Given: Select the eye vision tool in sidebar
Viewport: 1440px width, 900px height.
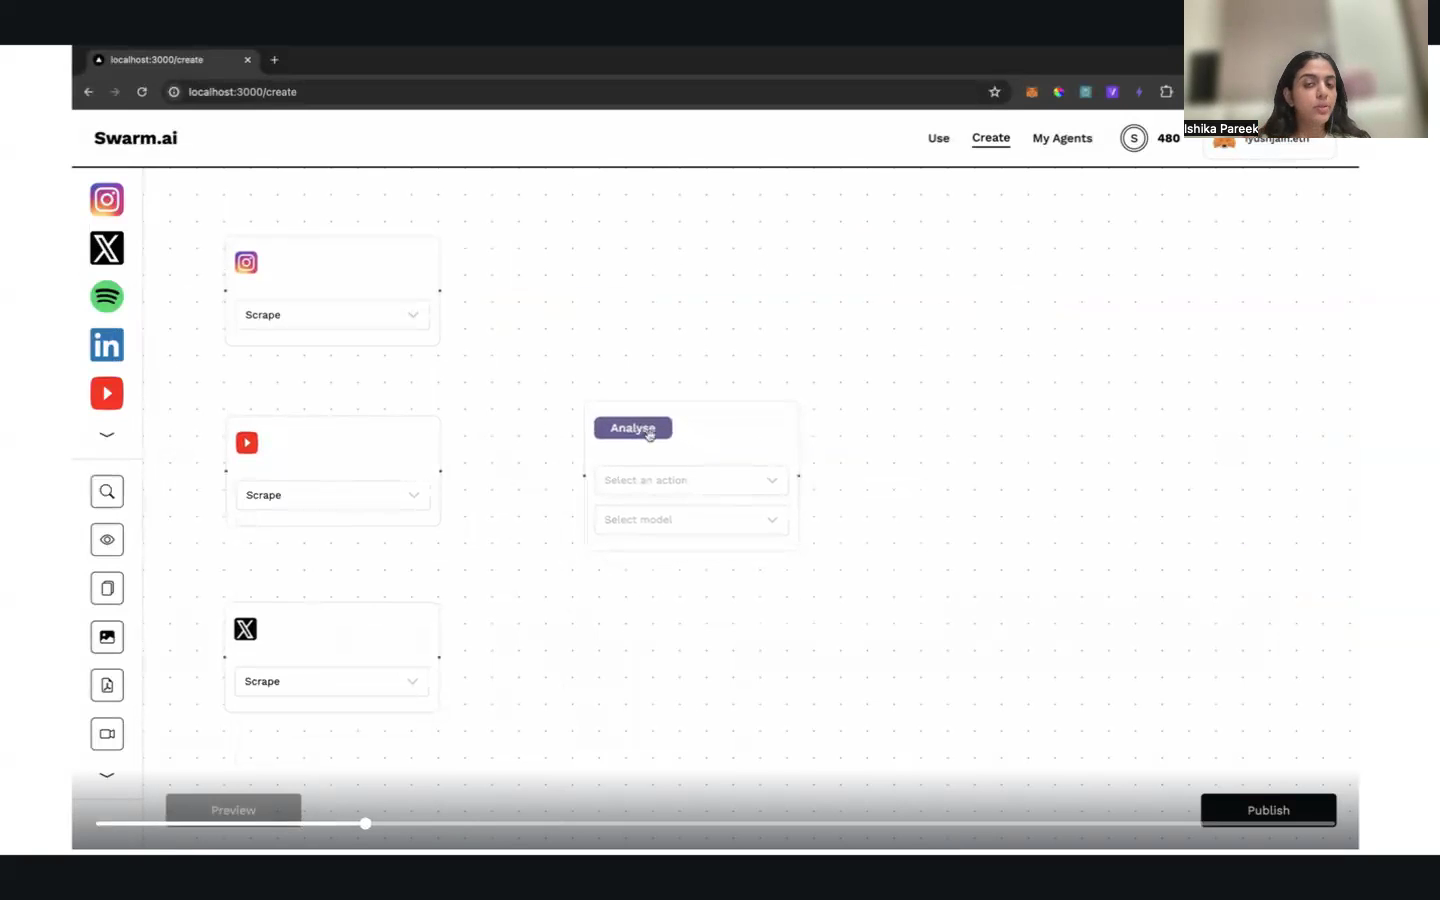Looking at the screenshot, I should coord(107,540).
